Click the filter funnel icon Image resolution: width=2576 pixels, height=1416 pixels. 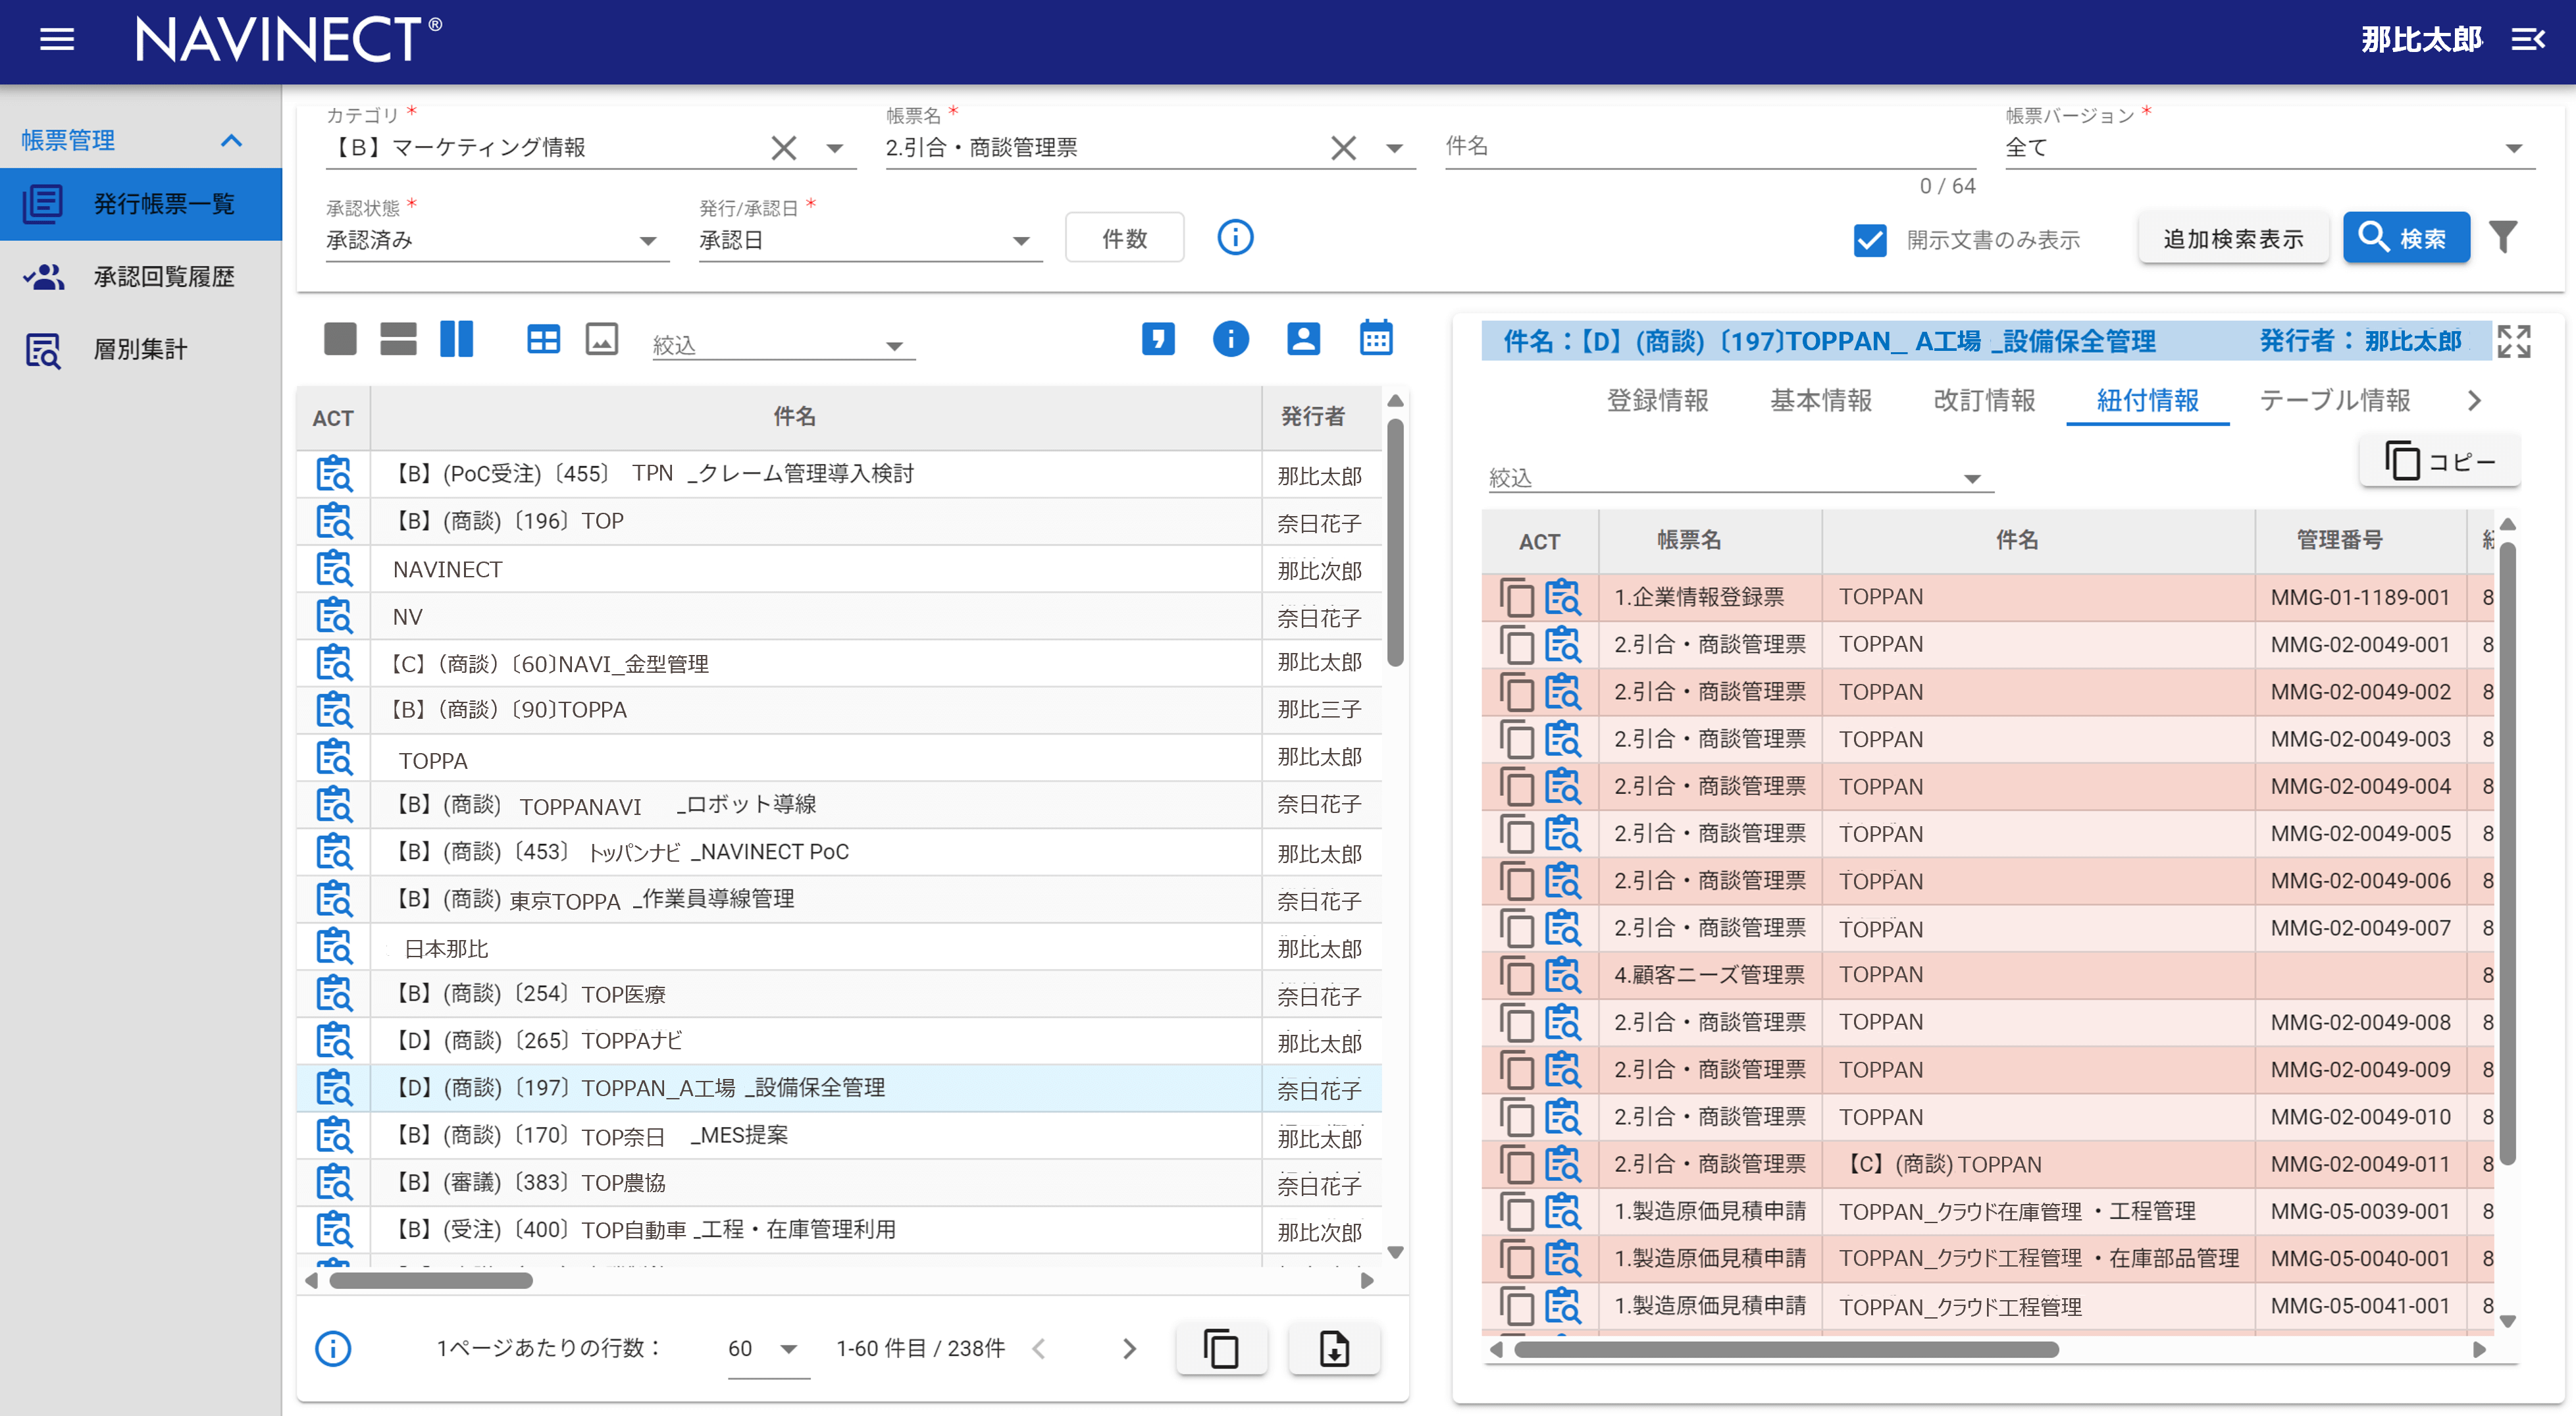[2502, 238]
